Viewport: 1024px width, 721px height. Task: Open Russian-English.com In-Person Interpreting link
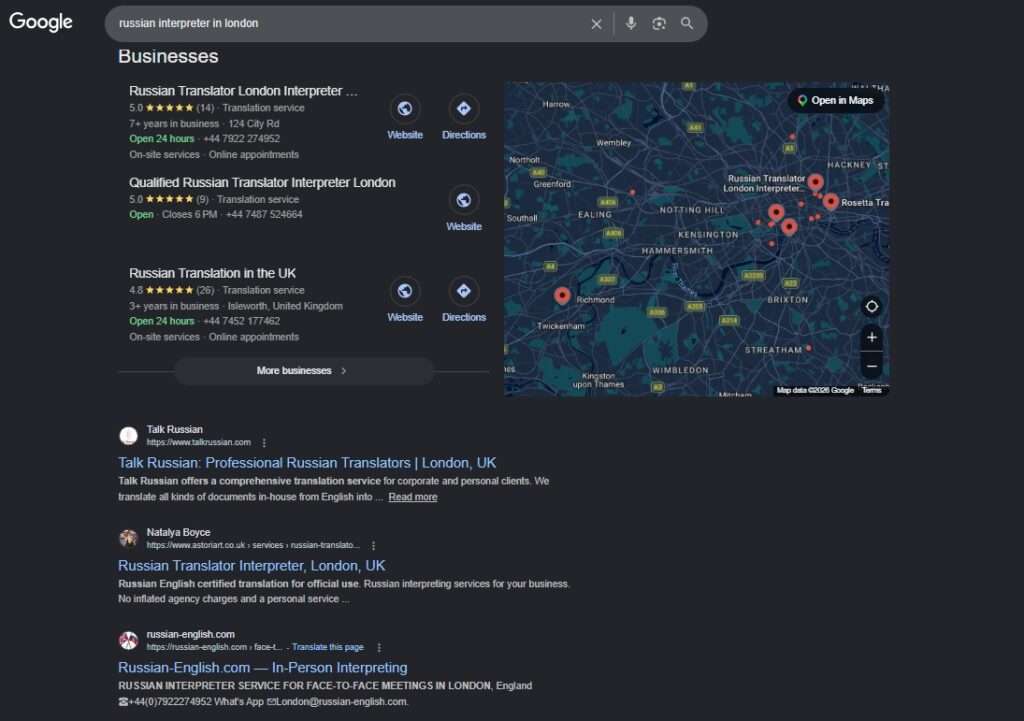[x=263, y=667]
